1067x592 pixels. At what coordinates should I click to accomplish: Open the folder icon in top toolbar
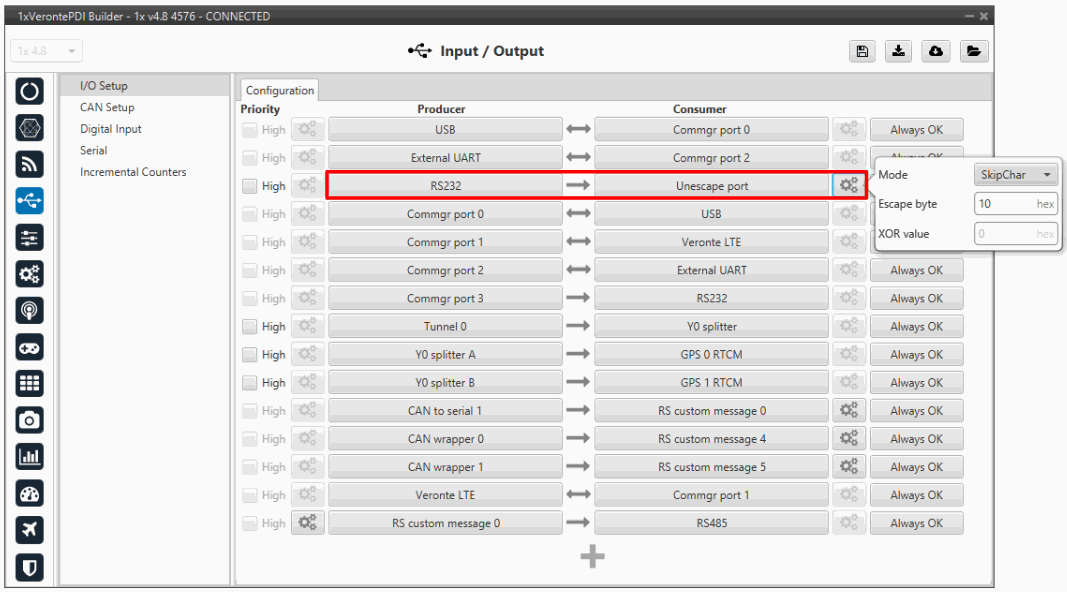click(974, 52)
